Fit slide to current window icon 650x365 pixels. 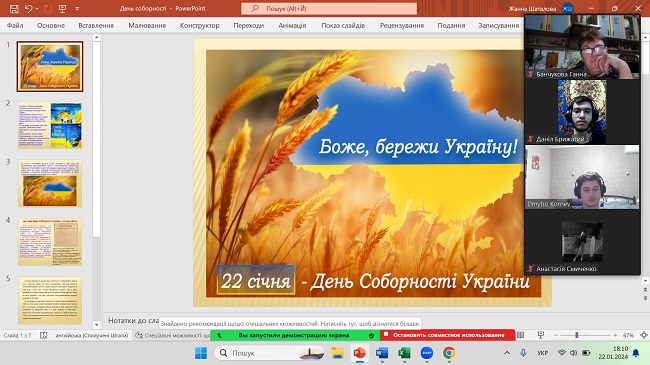tap(644, 335)
